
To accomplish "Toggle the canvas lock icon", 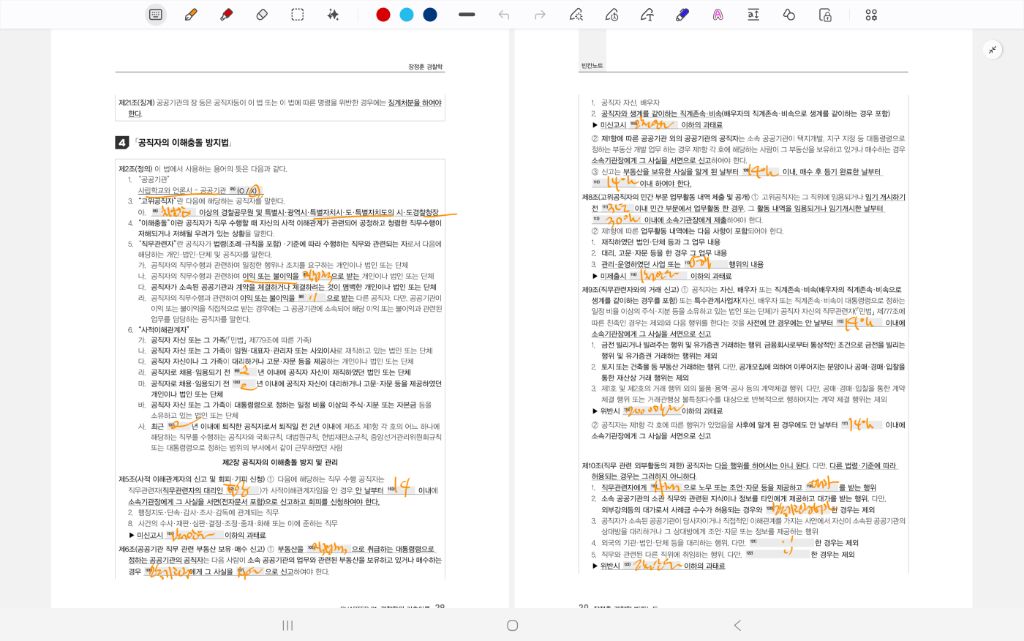I will (x=825, y=14).
